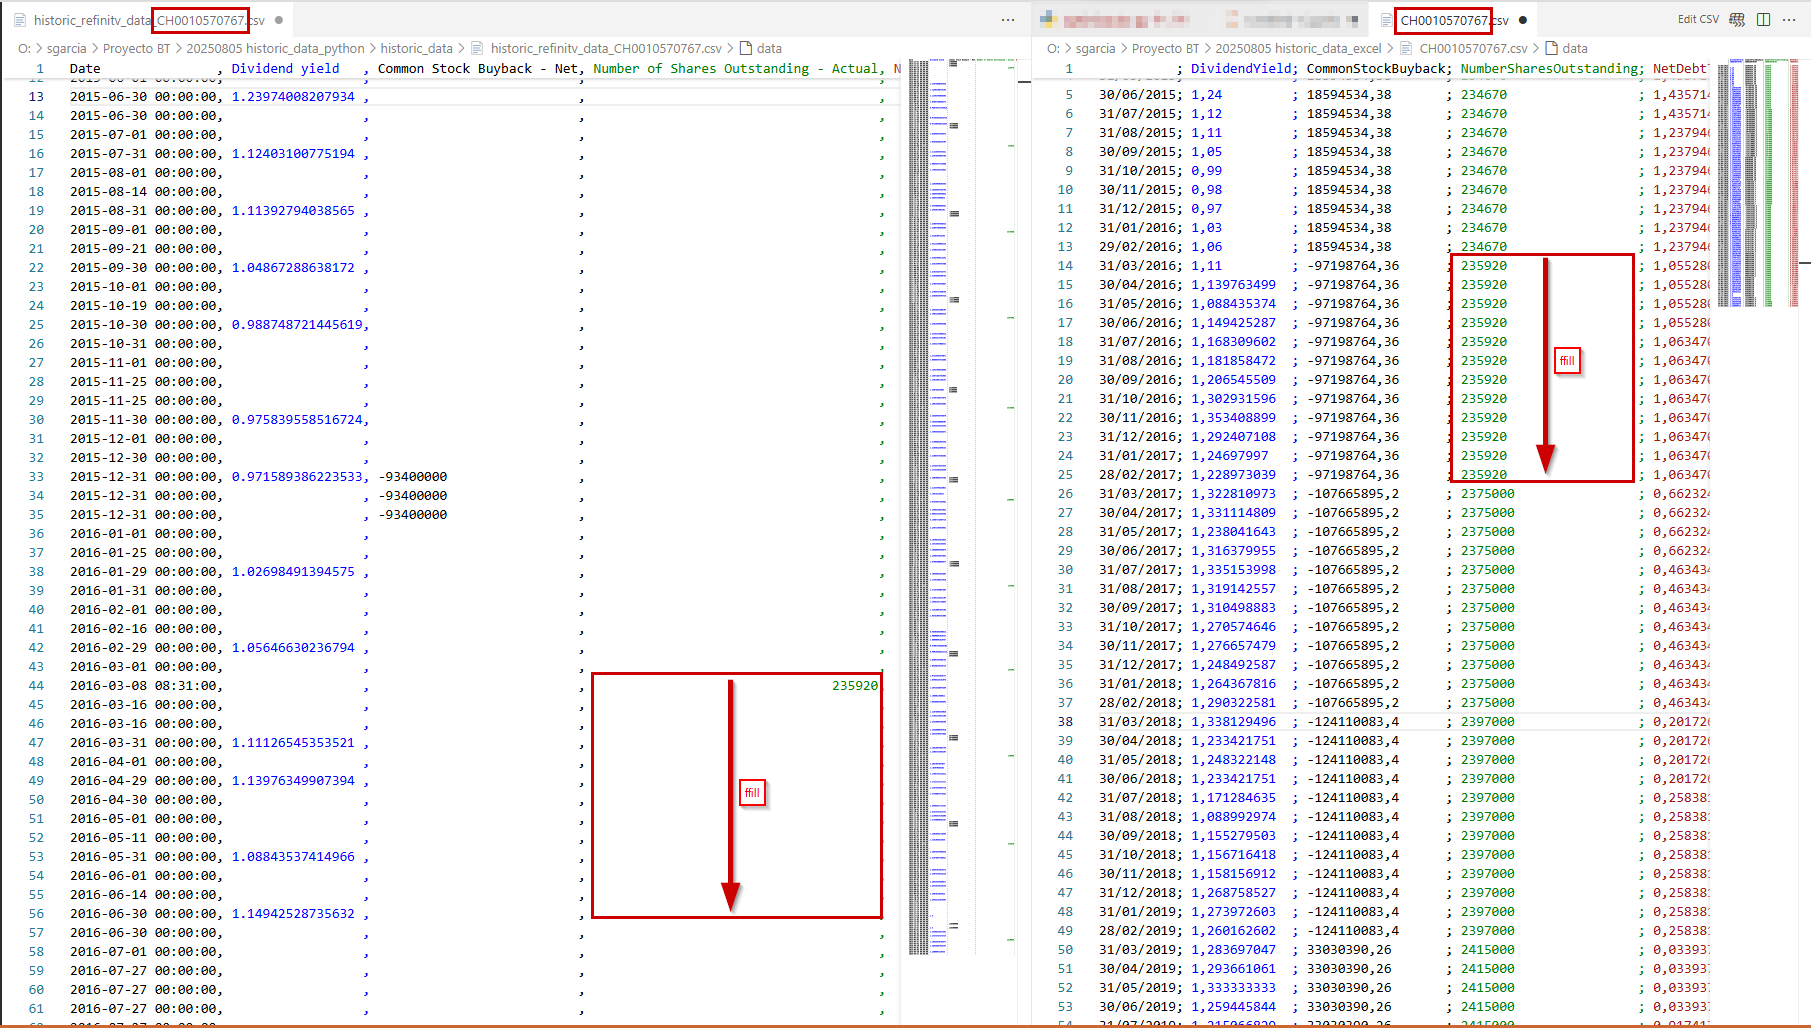Click line number 14 in right gutter
The width and height of the screenshot is (1811, 1028).
[1065, 266]
